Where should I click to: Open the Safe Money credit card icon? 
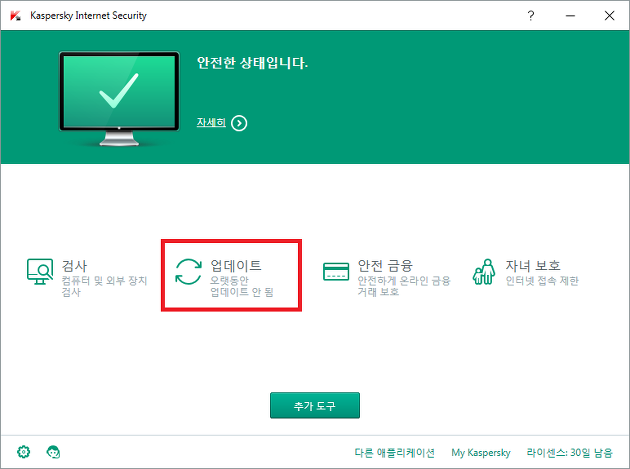click(336, 272)
